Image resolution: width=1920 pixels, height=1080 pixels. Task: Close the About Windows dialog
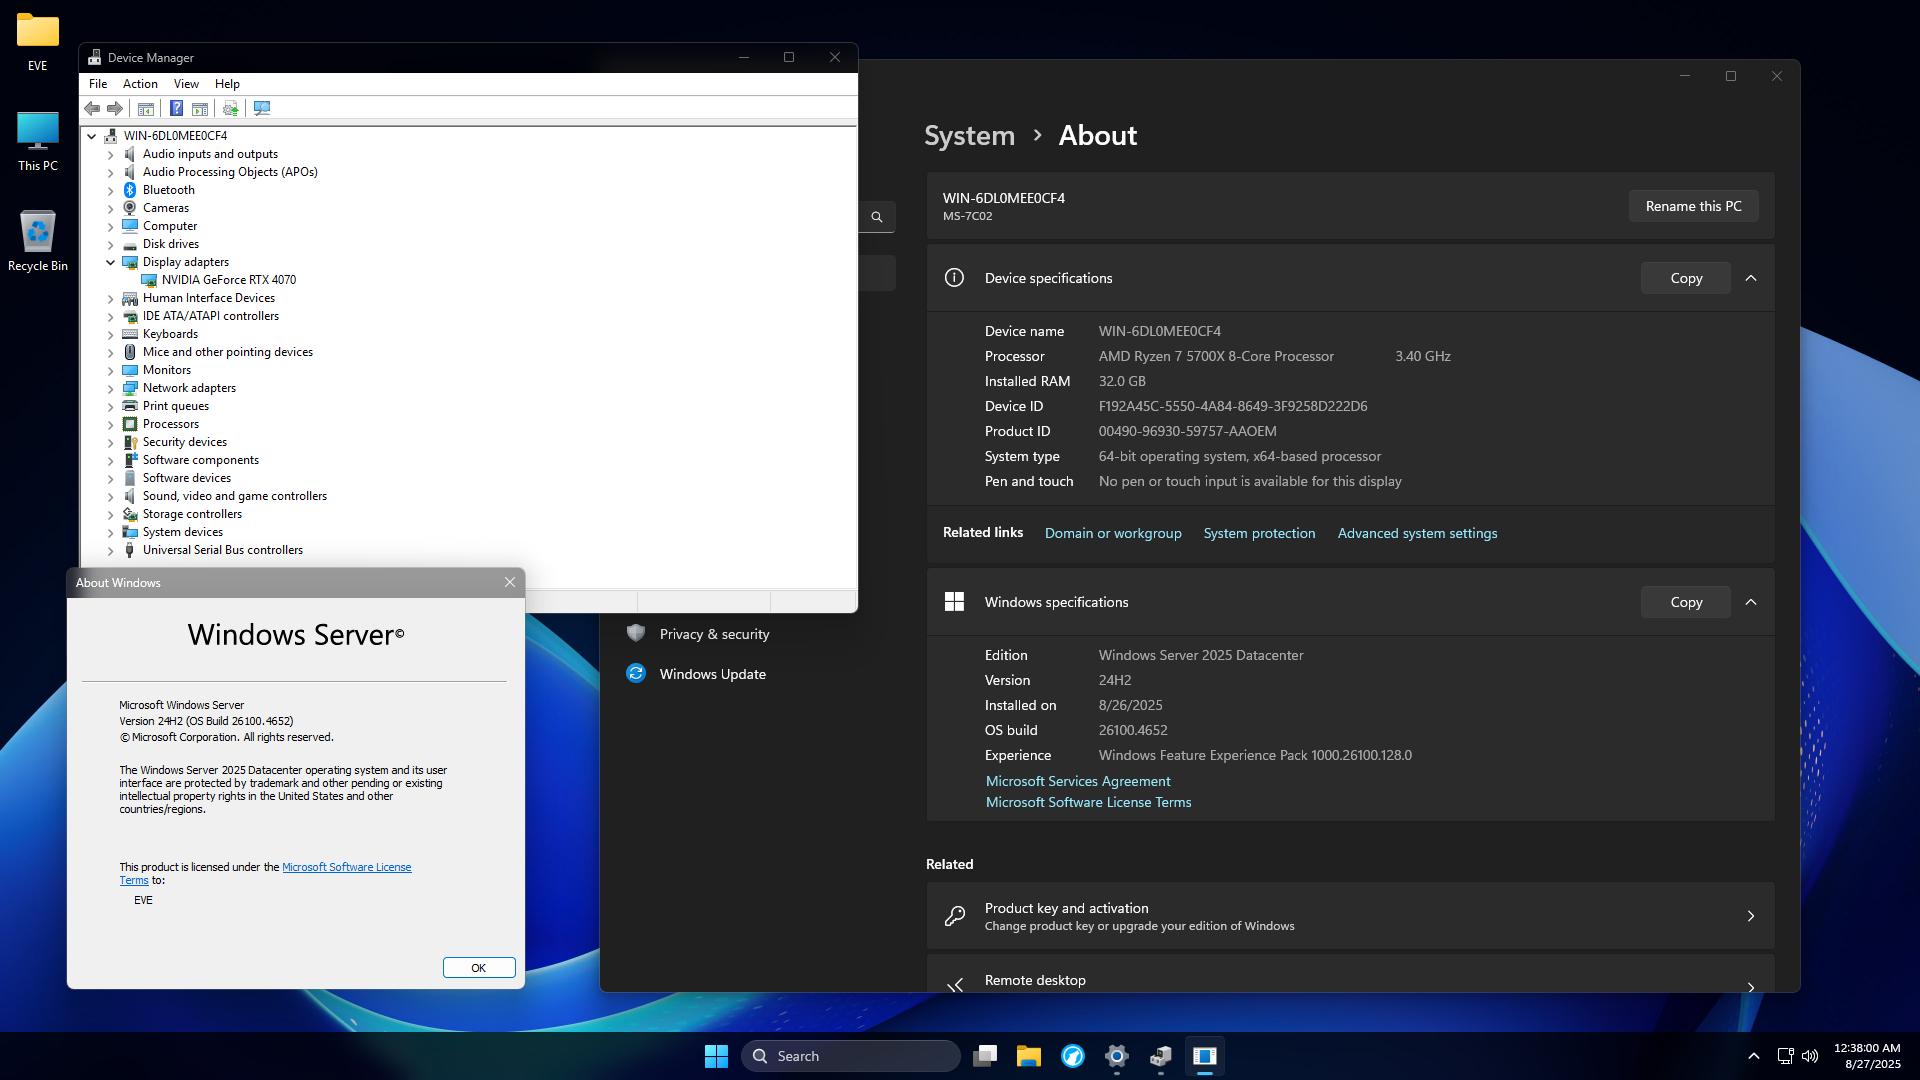pos(510,582)
